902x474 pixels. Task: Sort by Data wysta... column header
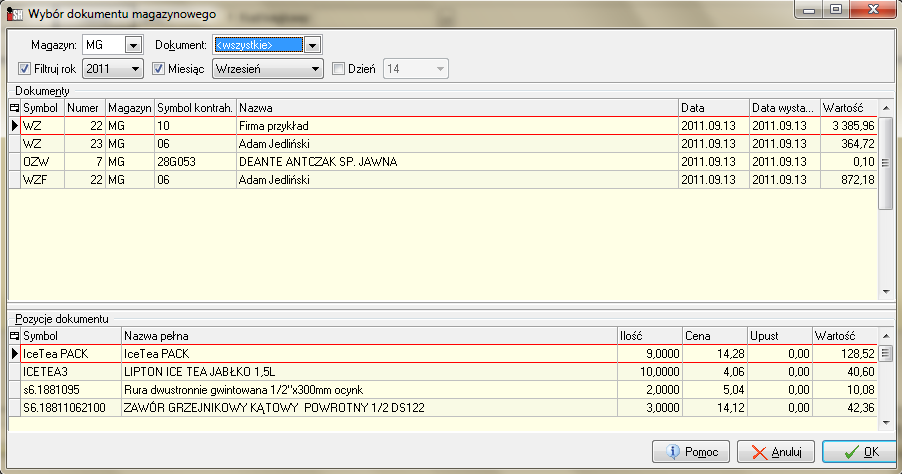(785, 108)
